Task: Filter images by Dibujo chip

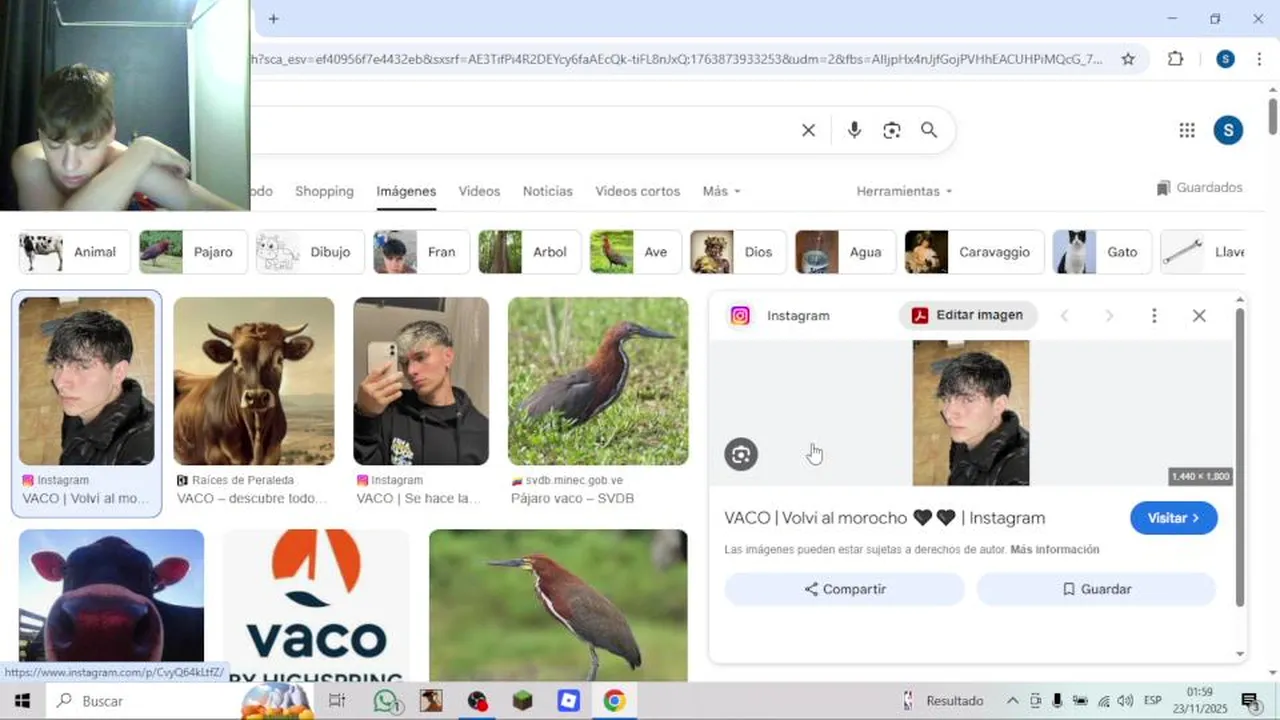Action: point(309,252)
